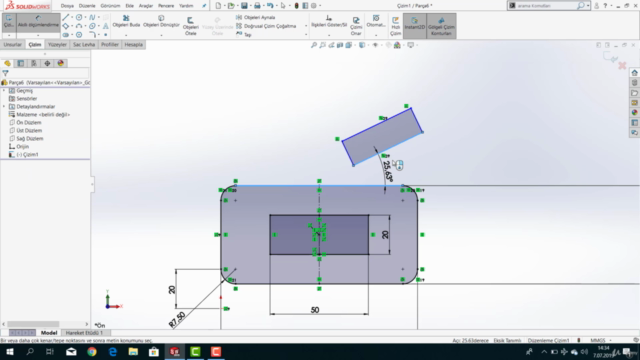The image size is (640, 360).
Task: Open the Düzenle menu
Action: tap(87, 6)
